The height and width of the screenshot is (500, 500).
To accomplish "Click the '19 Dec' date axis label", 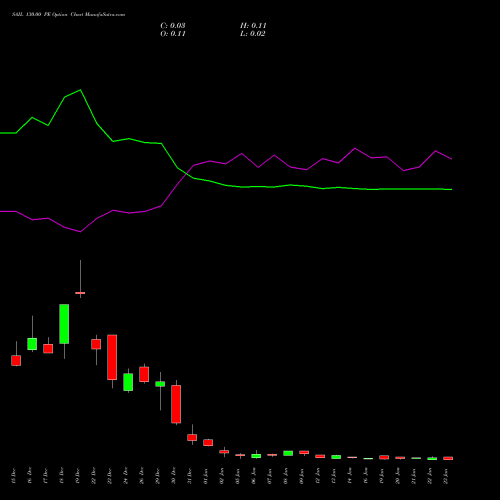I will [x=78, y=476].
